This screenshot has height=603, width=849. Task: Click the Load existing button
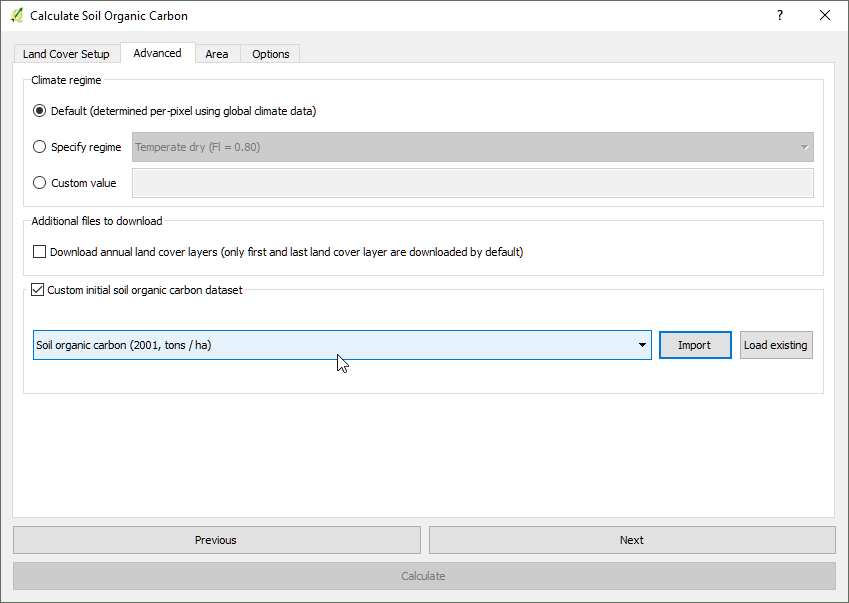(x=775, y=344)
